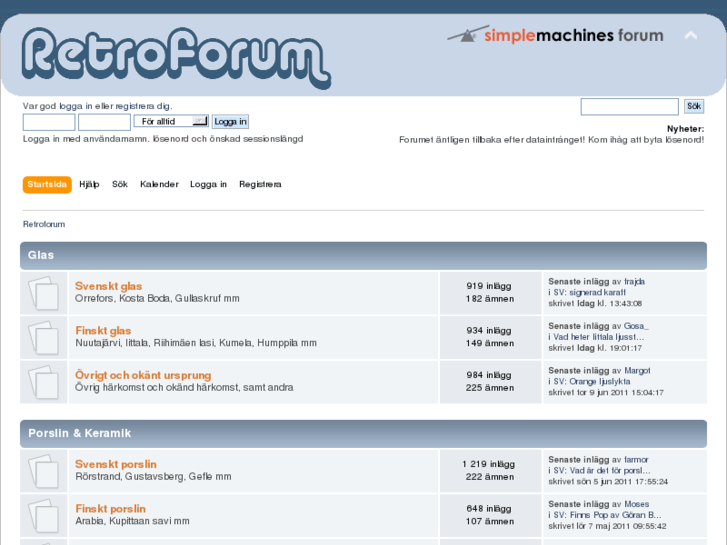Click the board icon next to Finskt glas
The height and width of the screenshot is (545, 727).
tap(44, 337)
